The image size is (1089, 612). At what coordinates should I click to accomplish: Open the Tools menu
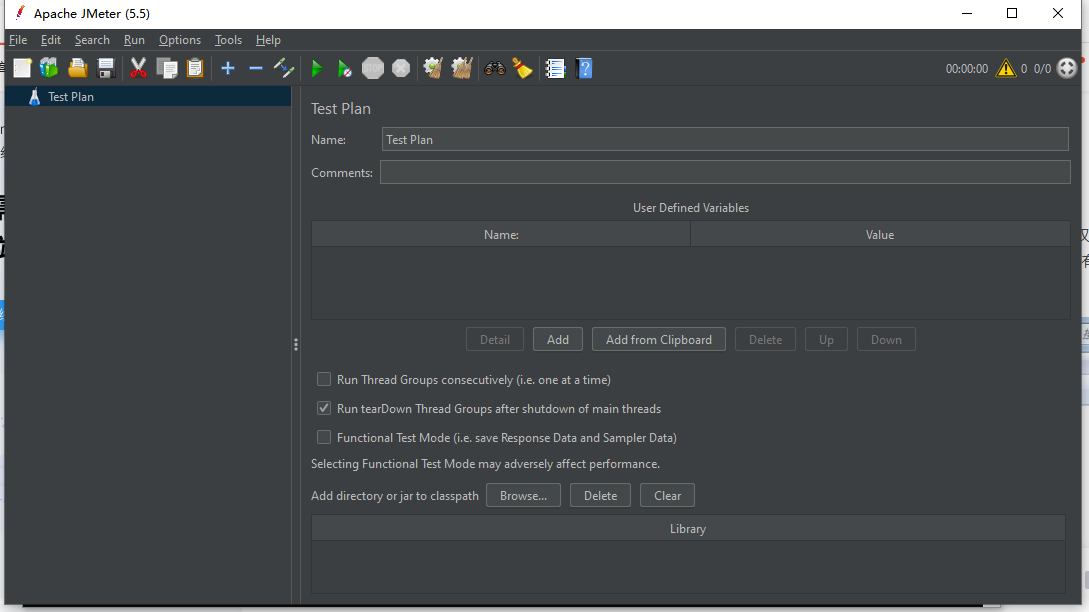tap(228, 40)
